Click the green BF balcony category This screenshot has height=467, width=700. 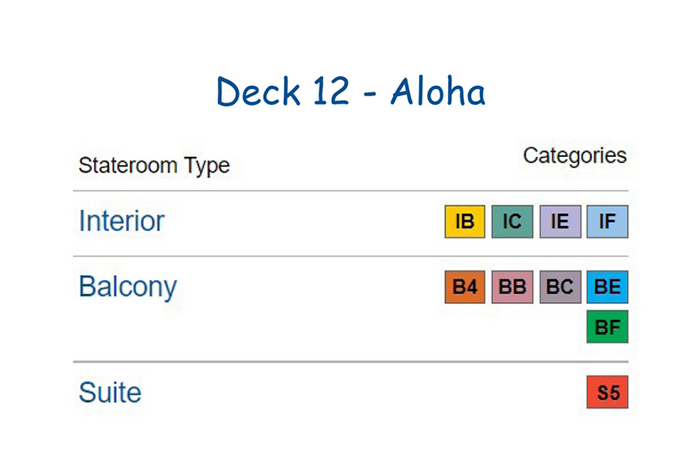point(607,326)
